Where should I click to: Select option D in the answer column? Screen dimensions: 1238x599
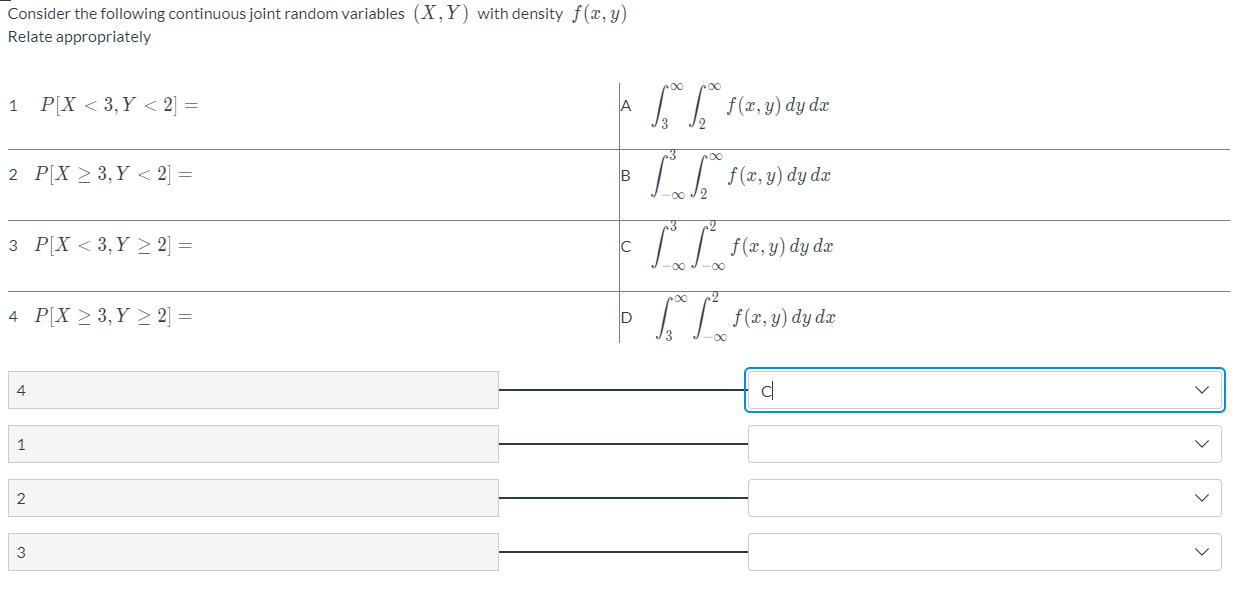click(x=740, y=317)
